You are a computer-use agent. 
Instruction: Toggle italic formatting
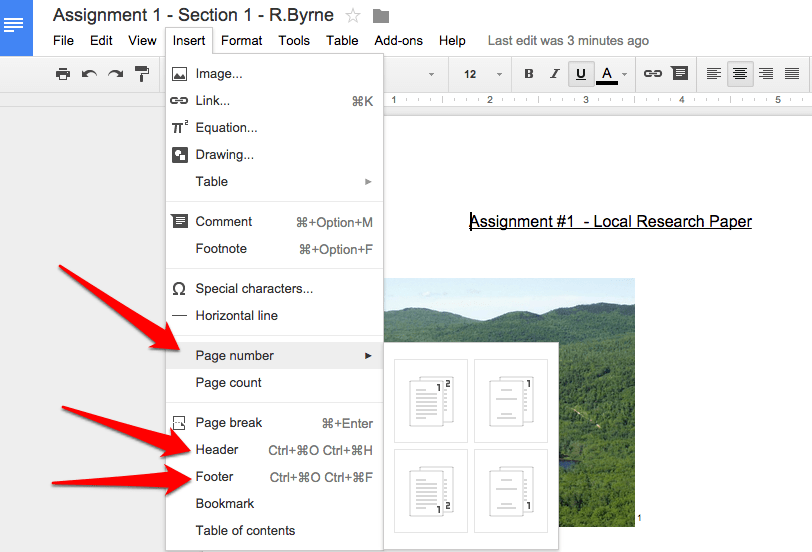(x=555, y=74)
